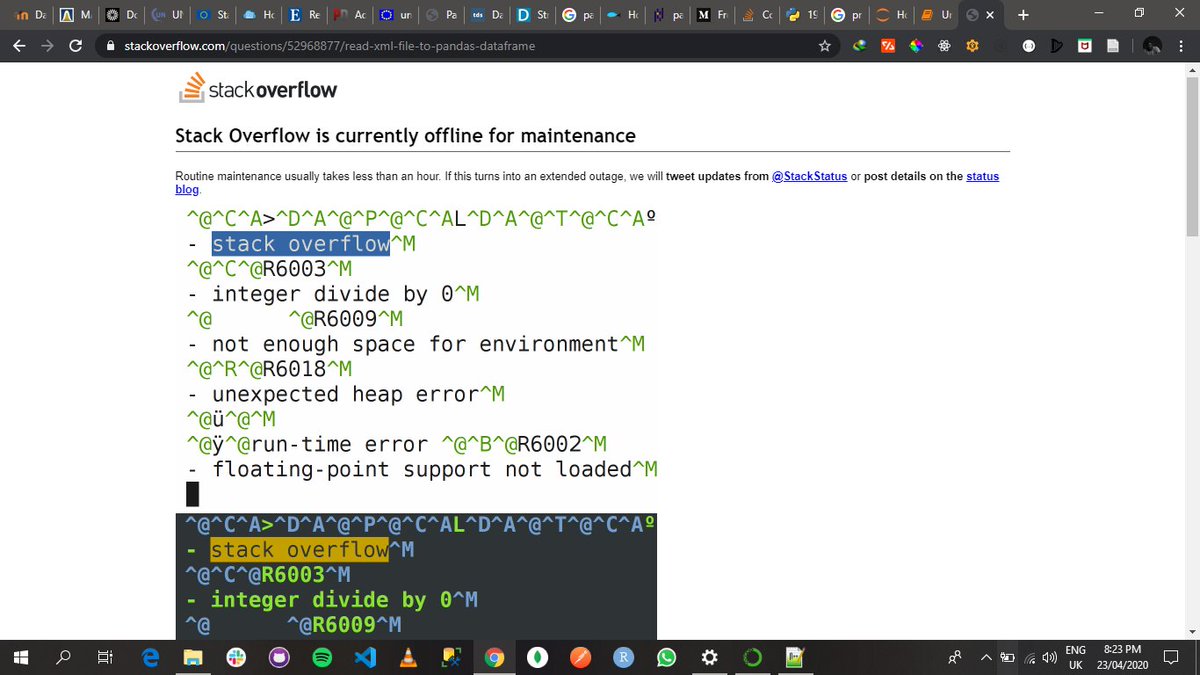Image resolution: width=1200 pixels, height=675 pixels.
Task: Open the orange gear extension icon
Action: 972,45
